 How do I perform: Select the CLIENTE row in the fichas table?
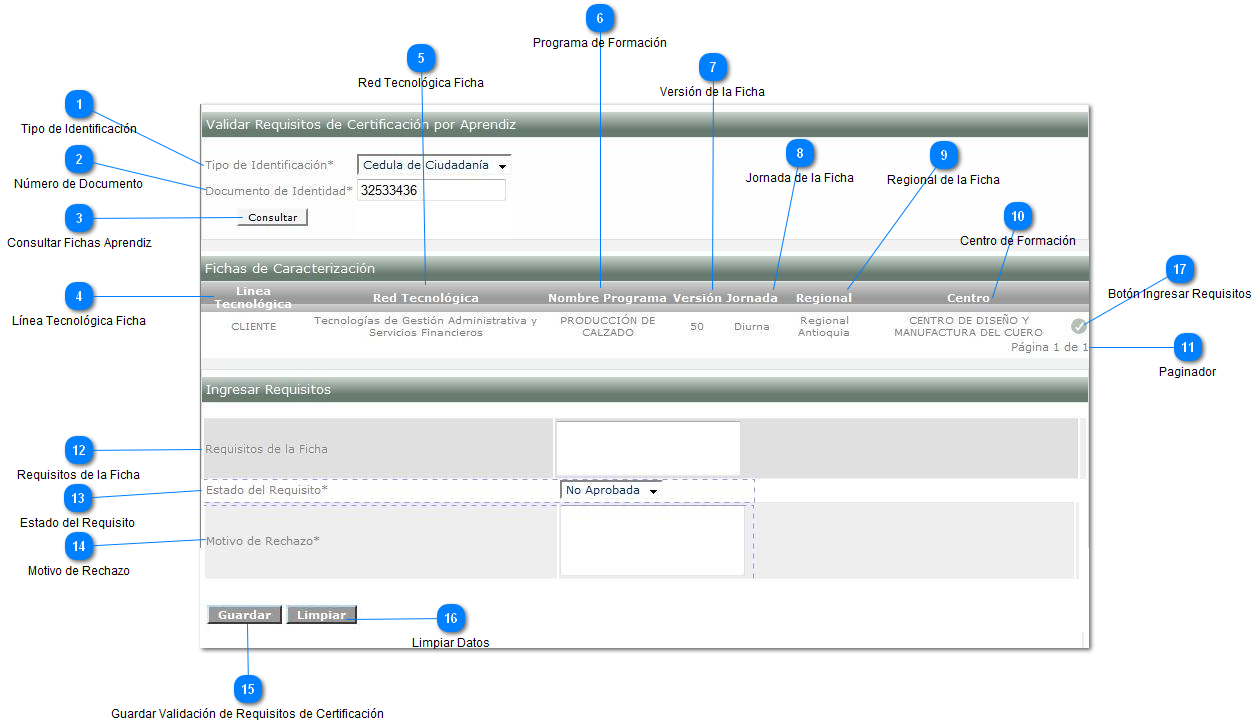tap(254, 327)
